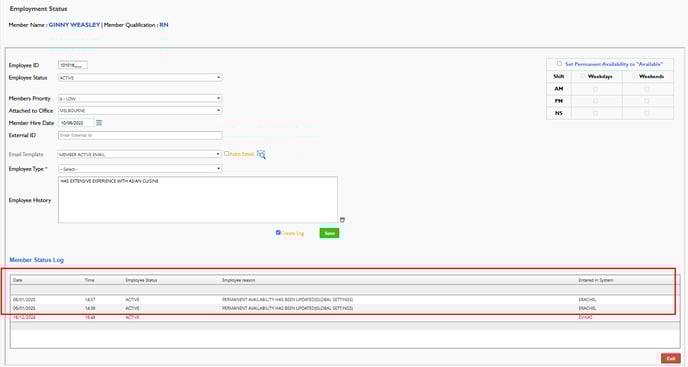Open the Member Hire Date calendar picker
Screen dimensions: 688x367
coord(99,123)
